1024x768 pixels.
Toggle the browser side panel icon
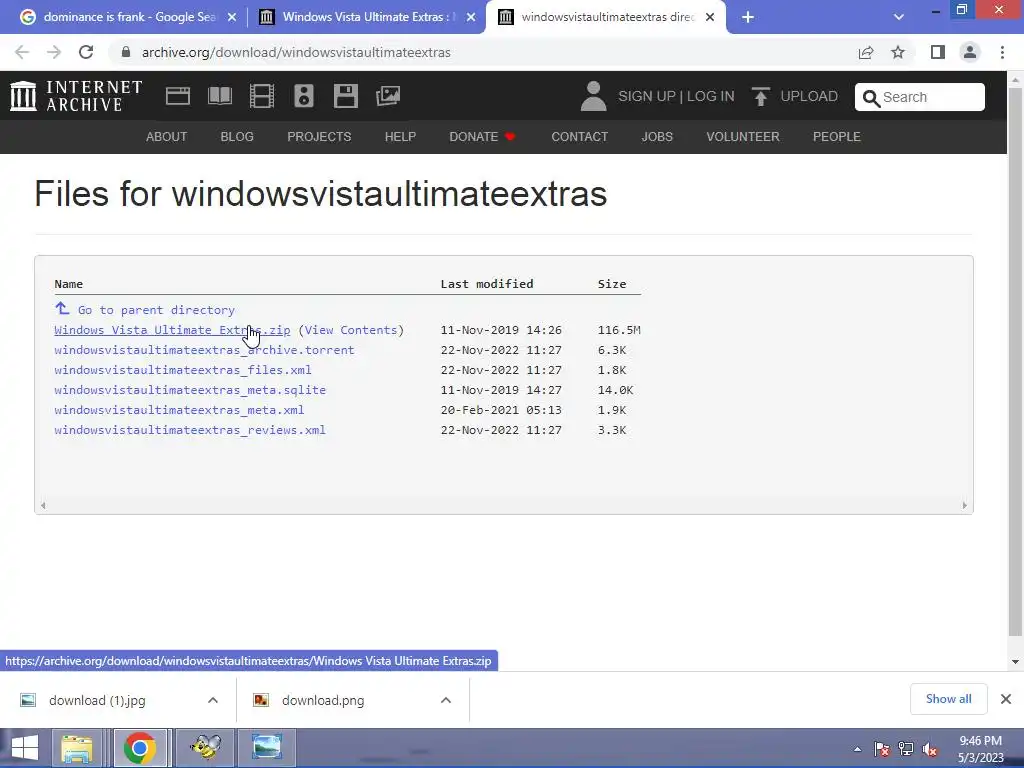(x=938, y=52)
